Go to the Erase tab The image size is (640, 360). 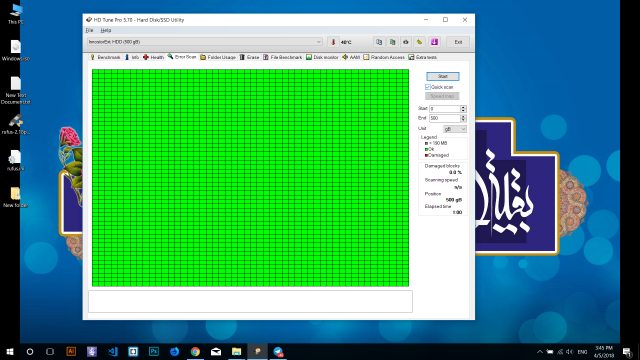(249, 57)
